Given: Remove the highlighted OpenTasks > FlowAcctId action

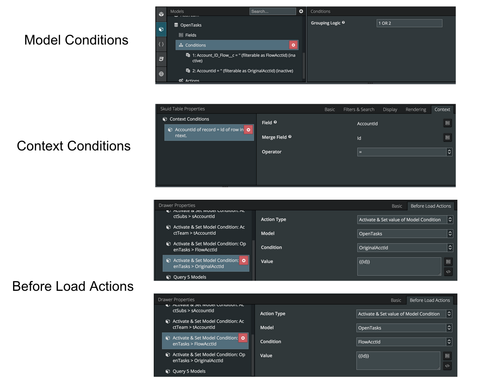Looking at the screenshot, I should [243, 338].
